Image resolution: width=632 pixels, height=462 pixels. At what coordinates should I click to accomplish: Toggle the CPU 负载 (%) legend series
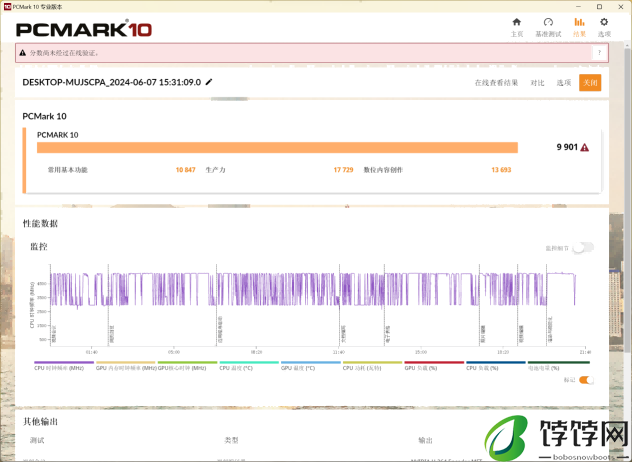point(496,366)
